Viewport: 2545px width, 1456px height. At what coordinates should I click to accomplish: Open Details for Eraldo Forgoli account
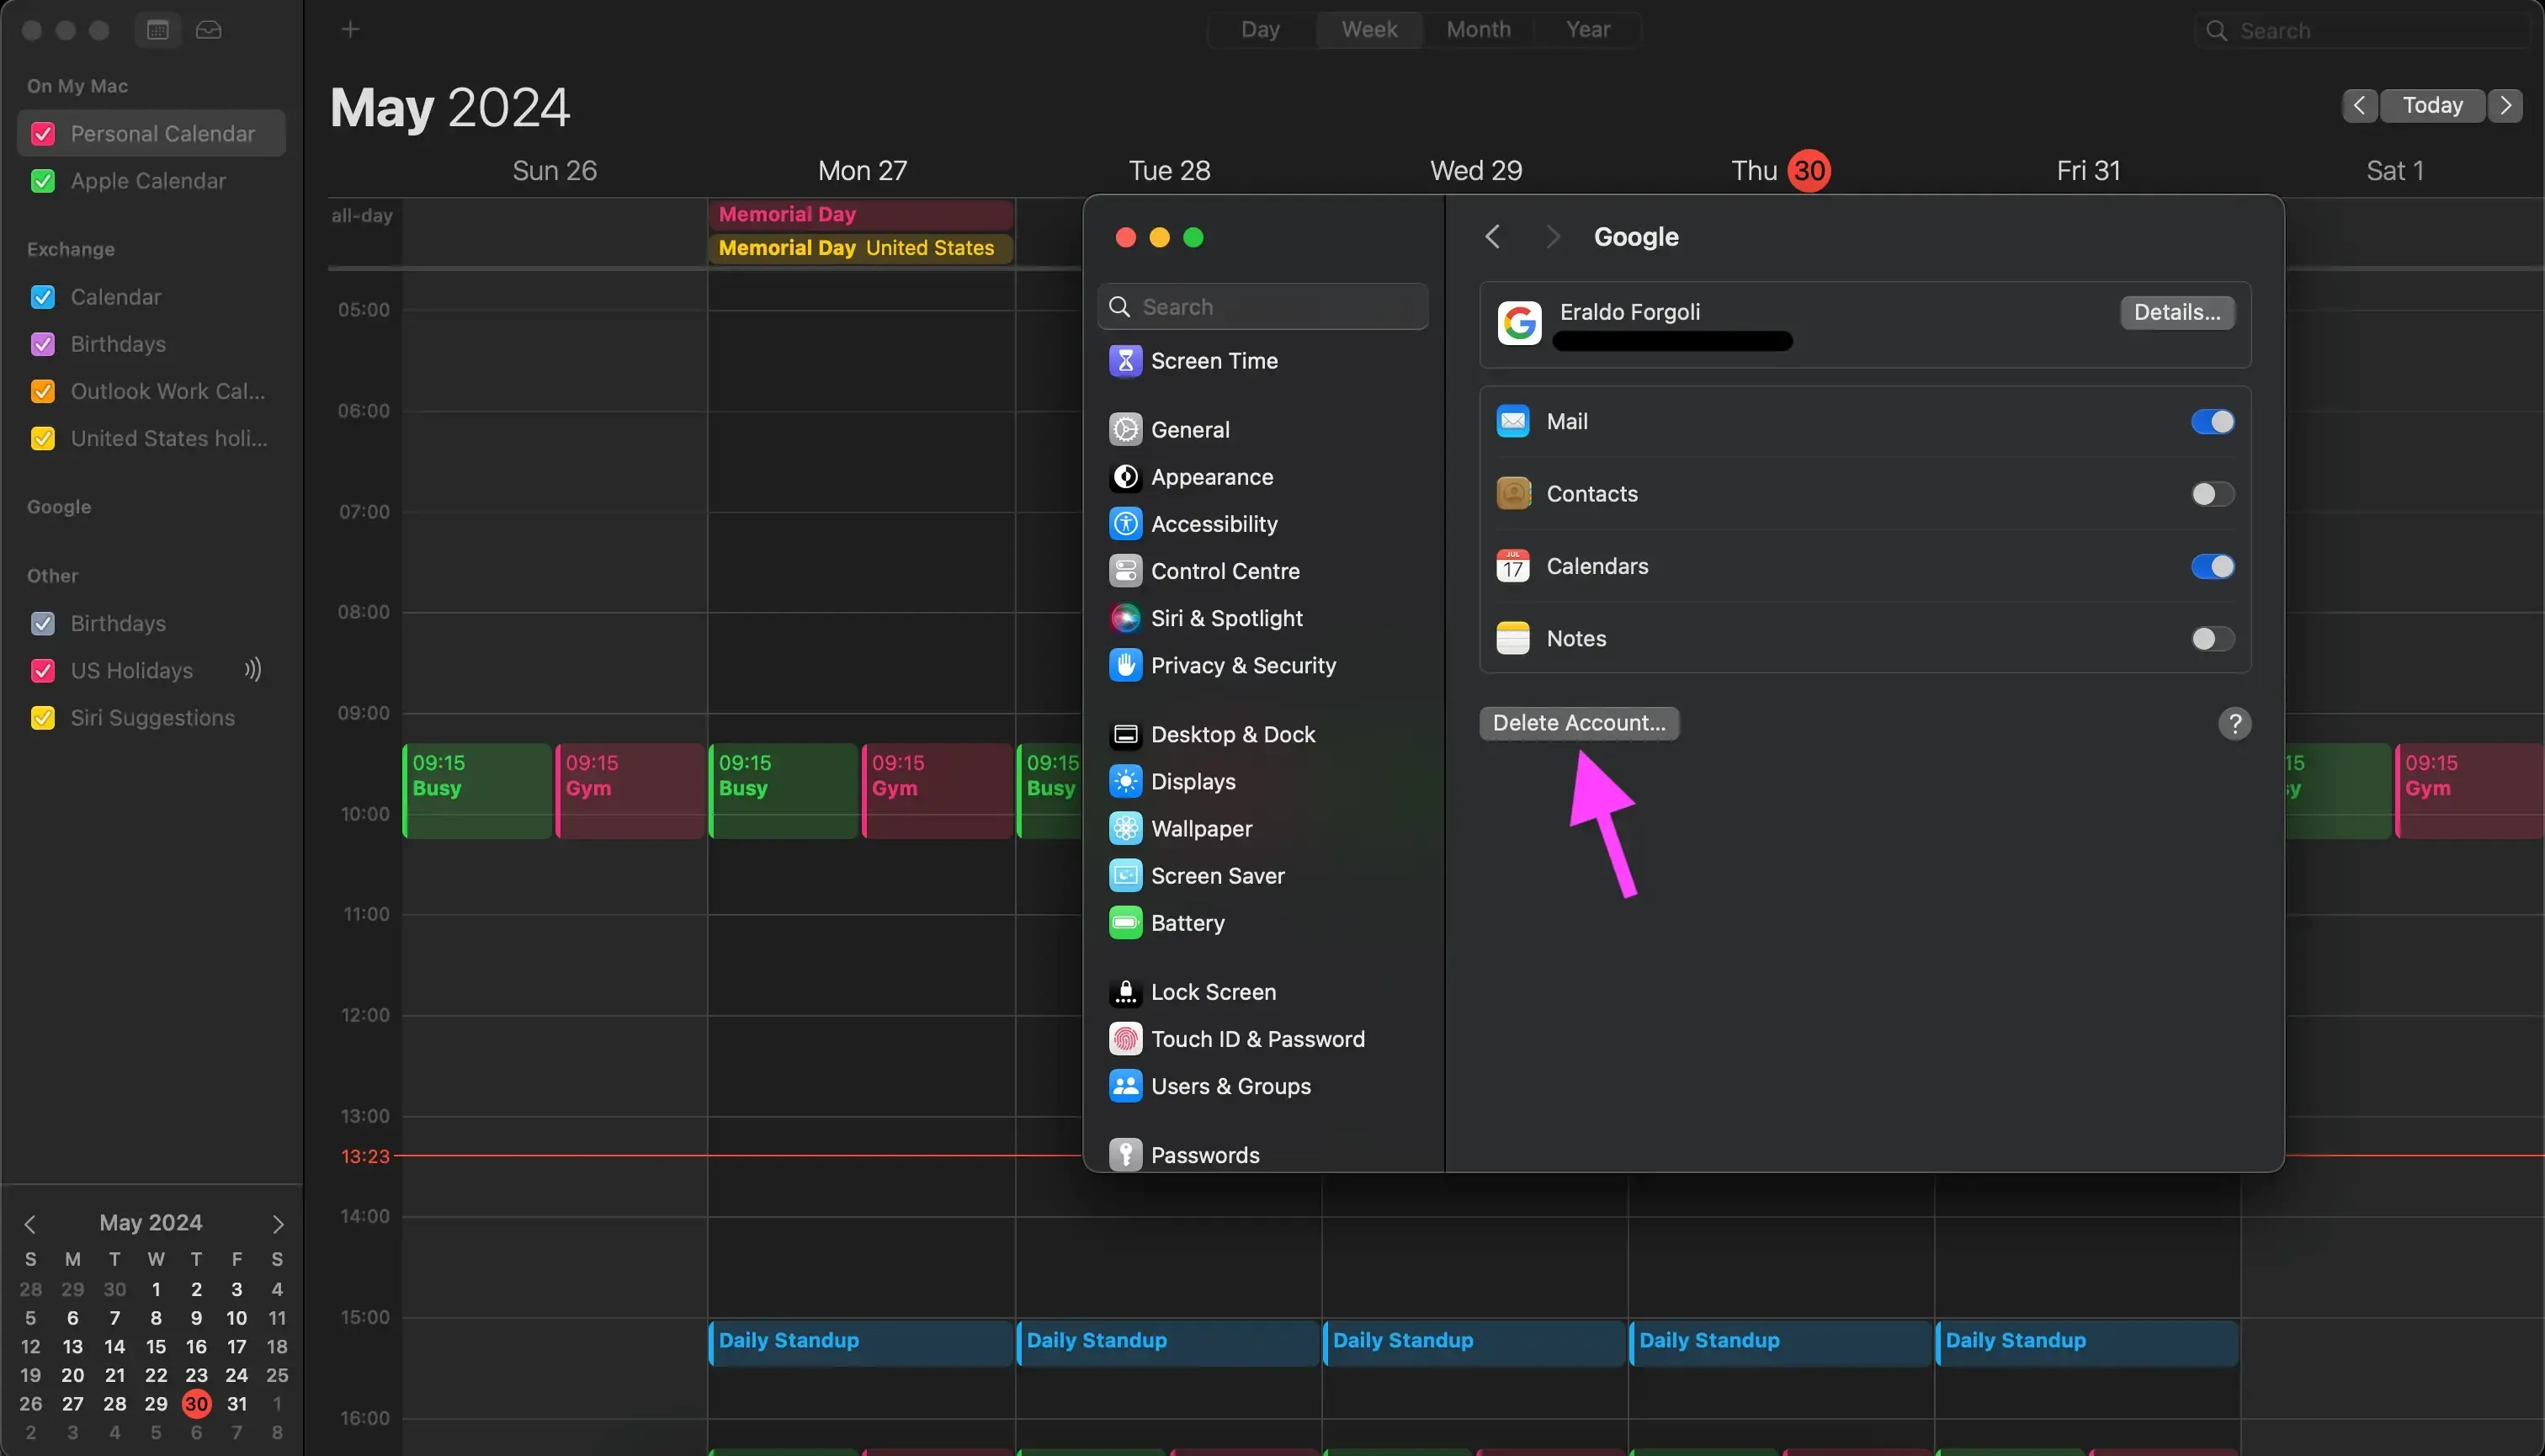click(2176, 312)
